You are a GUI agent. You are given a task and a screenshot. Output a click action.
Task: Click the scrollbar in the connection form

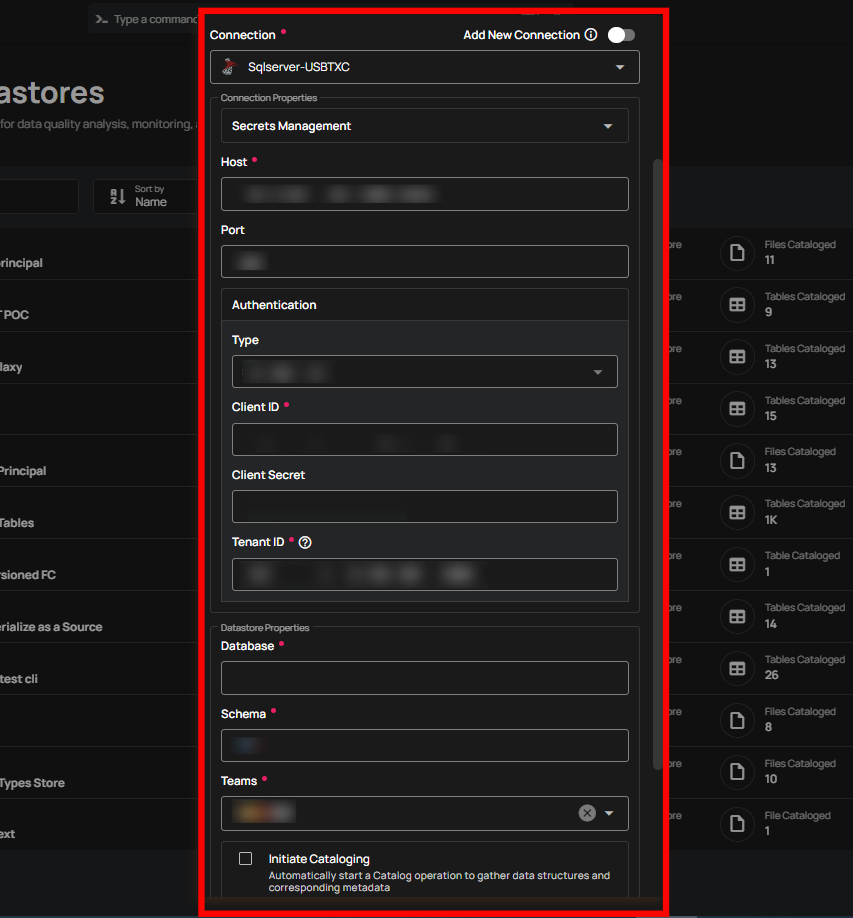[x=657, y=460]
